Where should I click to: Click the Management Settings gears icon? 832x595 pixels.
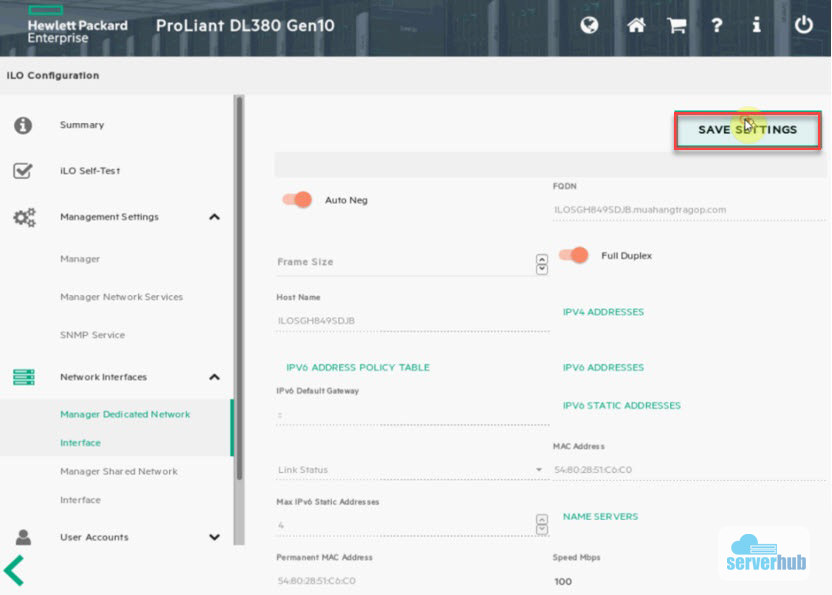[25, 216]
